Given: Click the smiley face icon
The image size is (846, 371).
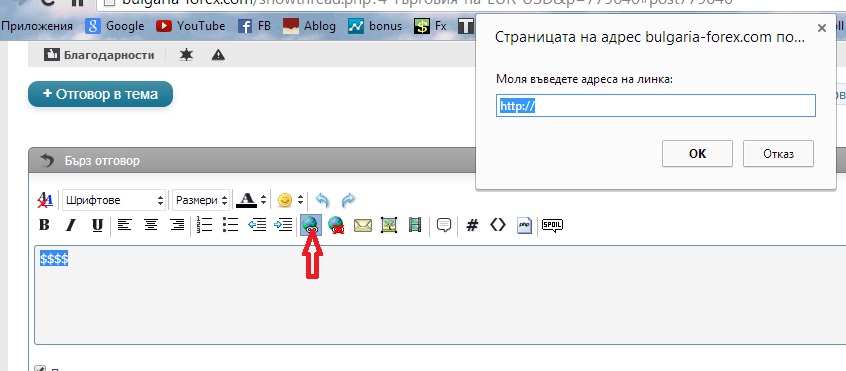Looking at the screenshot, I should pyautogui.click(x=285, y=200).
